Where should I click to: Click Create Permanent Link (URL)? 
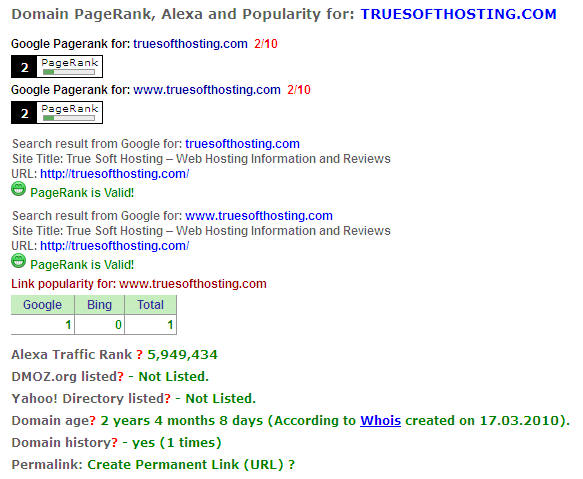(185, 464)
